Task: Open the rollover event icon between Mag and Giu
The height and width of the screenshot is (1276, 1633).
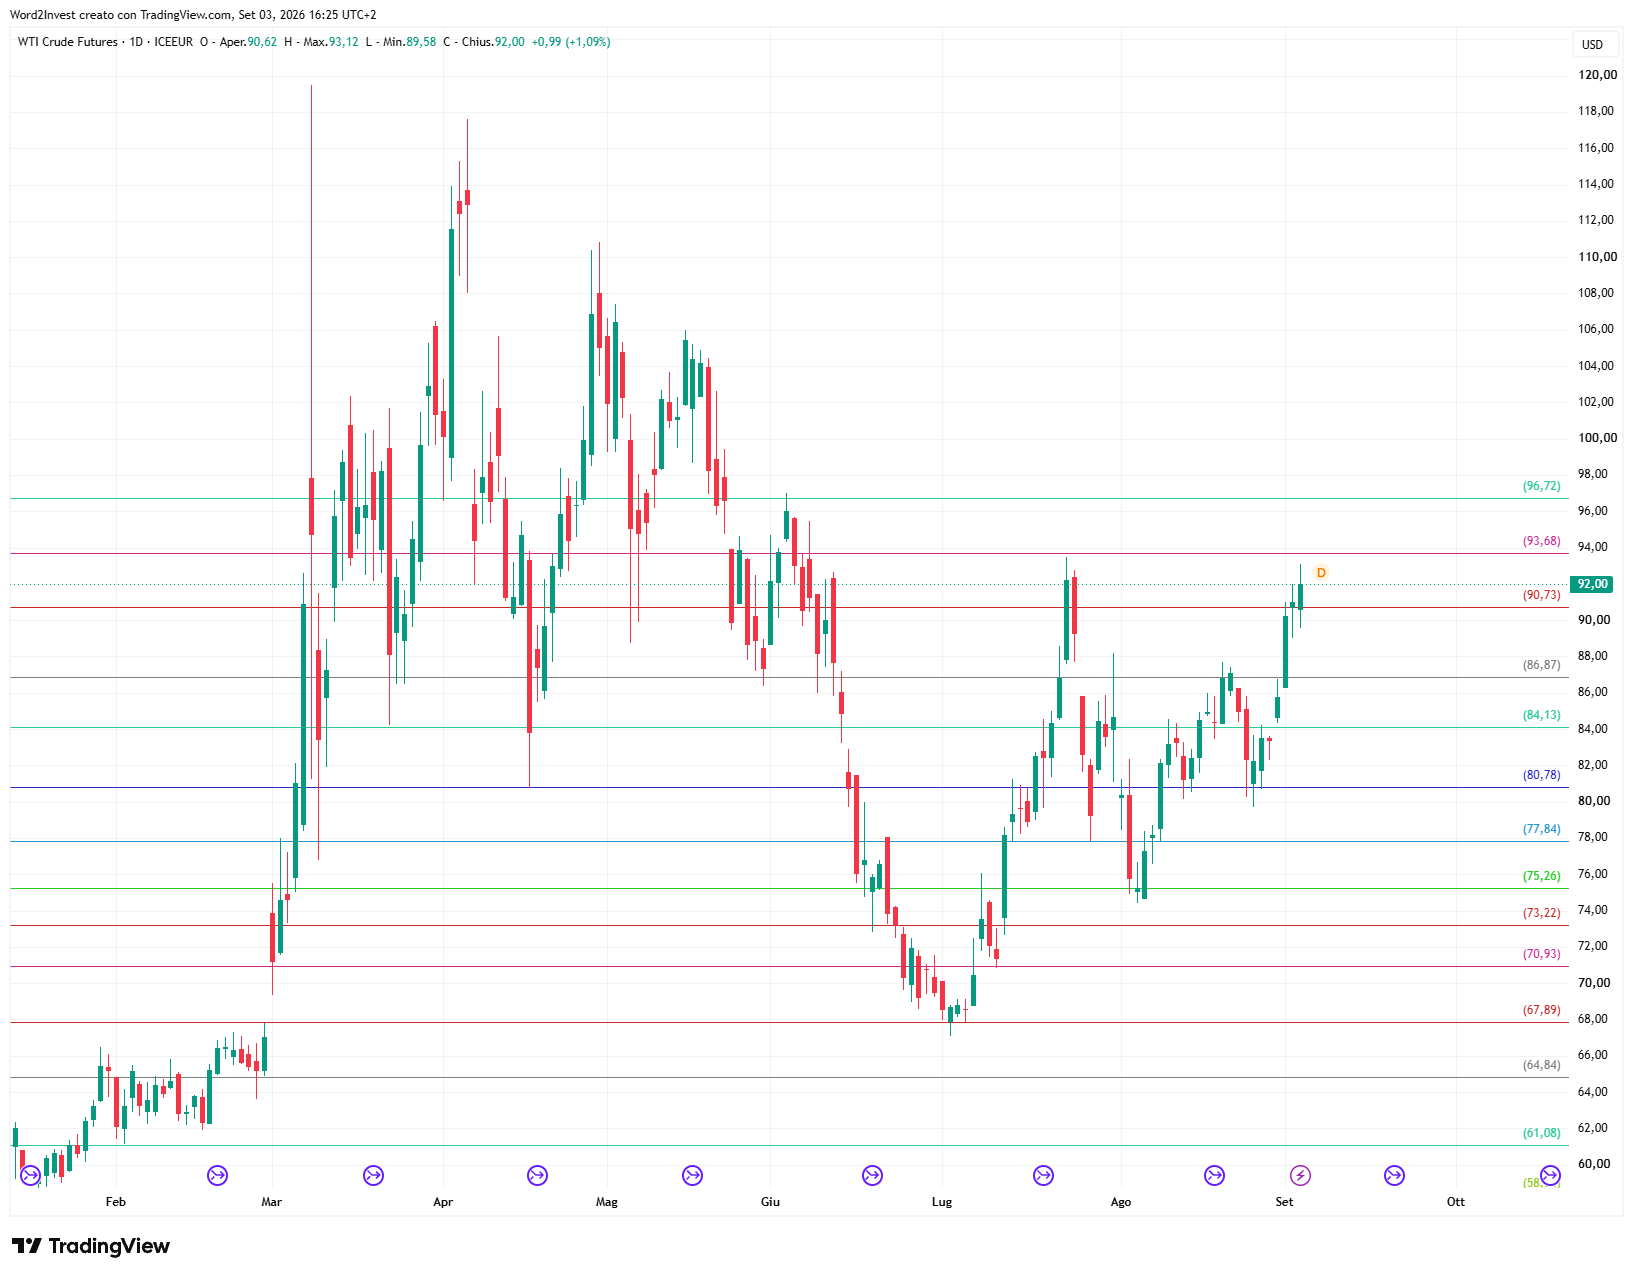Action: (x=692, y=1175)
